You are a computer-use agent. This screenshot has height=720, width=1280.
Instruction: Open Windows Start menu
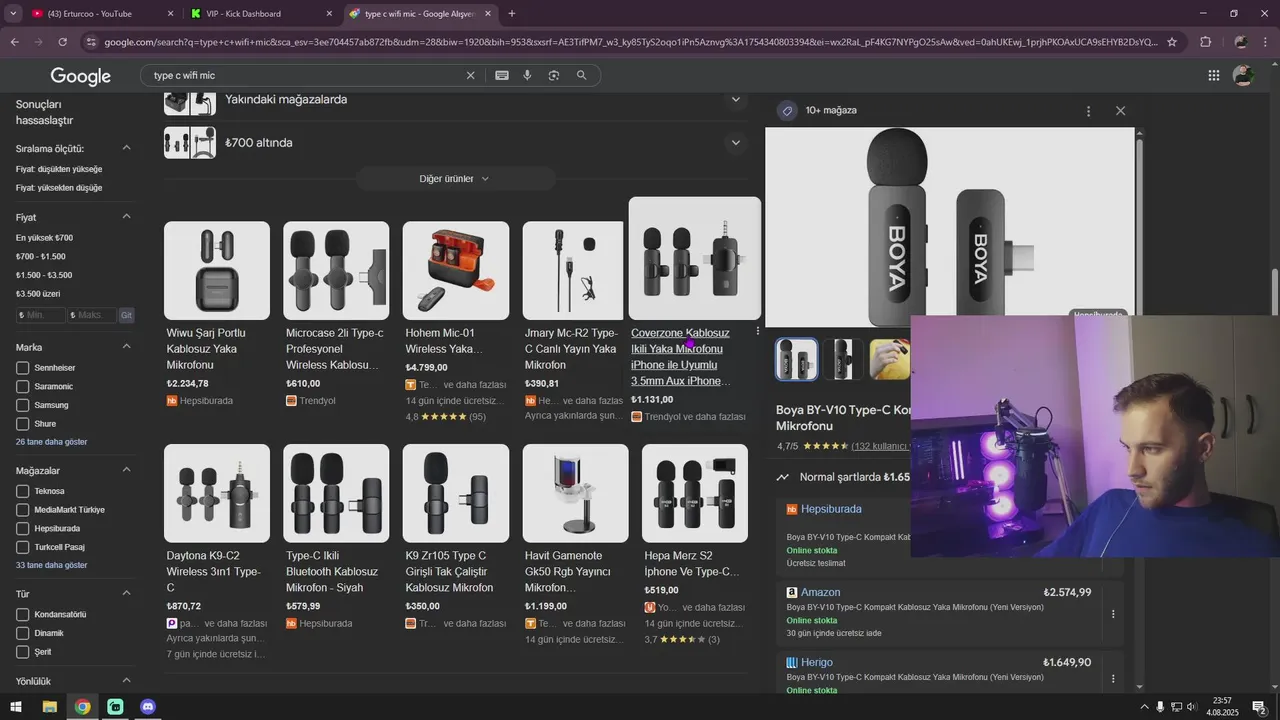coord(15,707)
